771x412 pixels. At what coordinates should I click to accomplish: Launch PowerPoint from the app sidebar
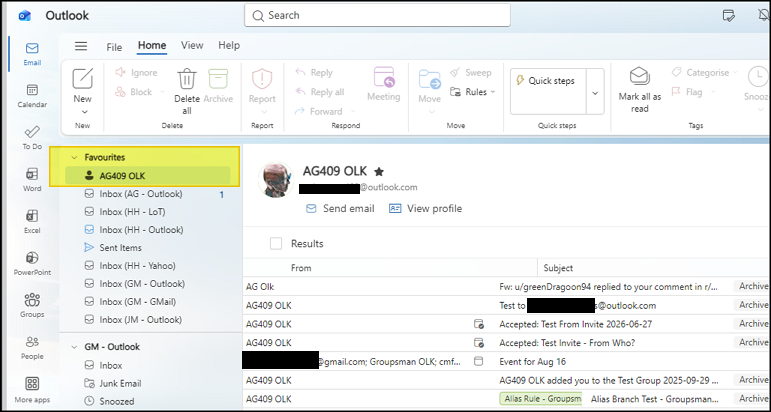32,264
